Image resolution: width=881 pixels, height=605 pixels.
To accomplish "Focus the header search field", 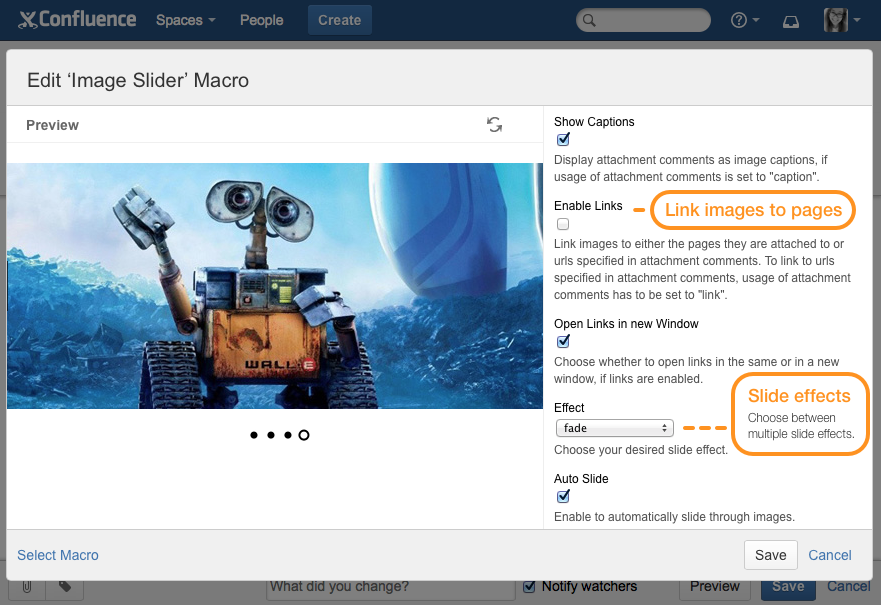I will tap(643, 20).
